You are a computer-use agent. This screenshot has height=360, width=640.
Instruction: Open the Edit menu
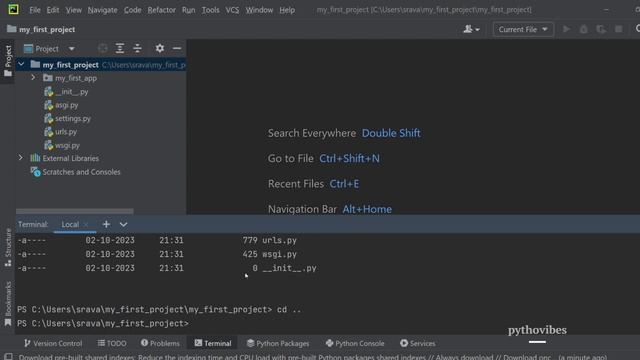53,10
